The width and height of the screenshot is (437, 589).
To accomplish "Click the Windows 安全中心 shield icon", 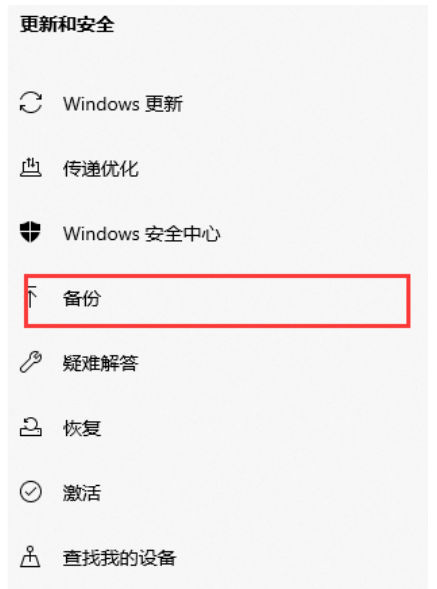I will (30, 232).
